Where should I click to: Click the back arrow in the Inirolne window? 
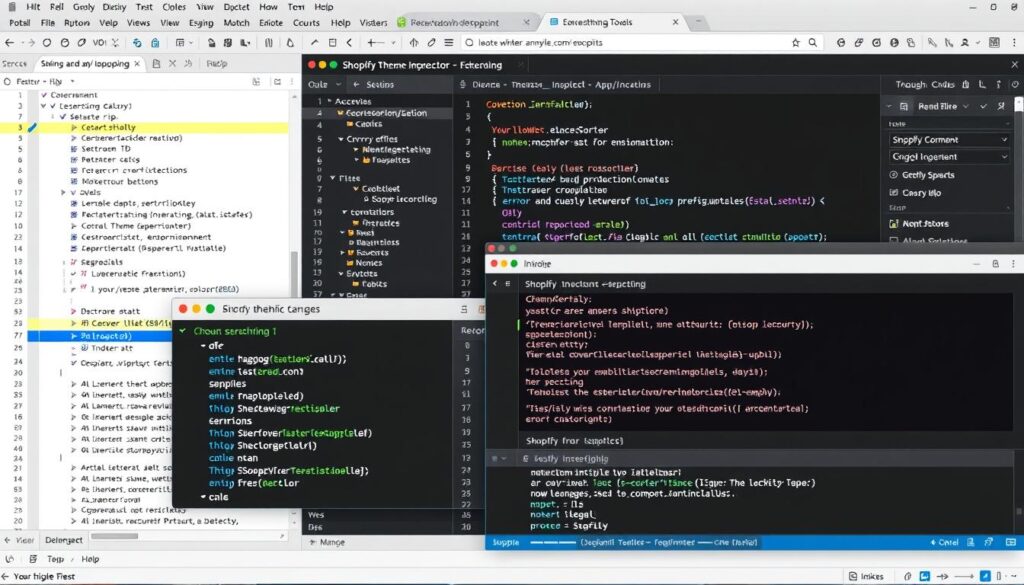point(494,283)
